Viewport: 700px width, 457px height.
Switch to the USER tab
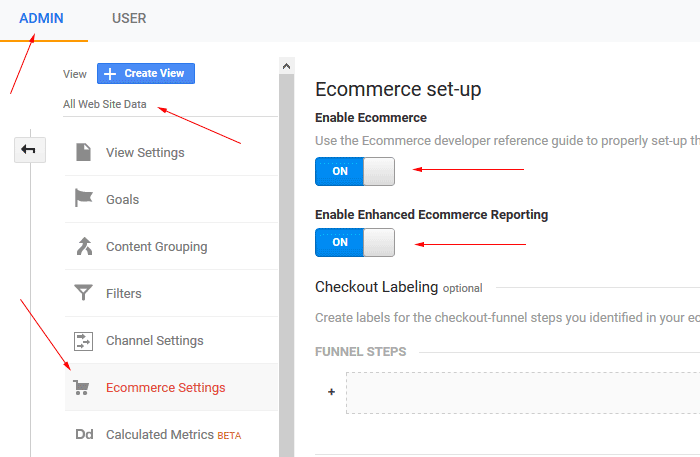129,18
